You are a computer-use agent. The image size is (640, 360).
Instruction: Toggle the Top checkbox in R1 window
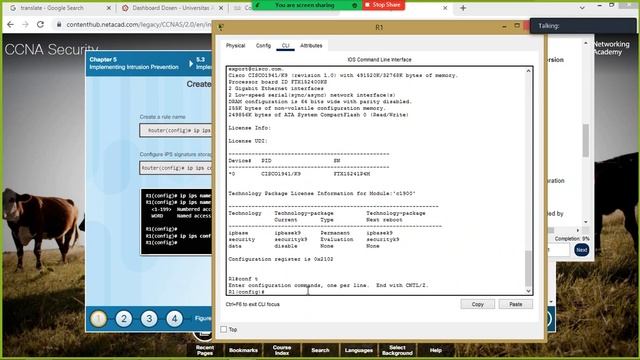(x=224, y=329)
